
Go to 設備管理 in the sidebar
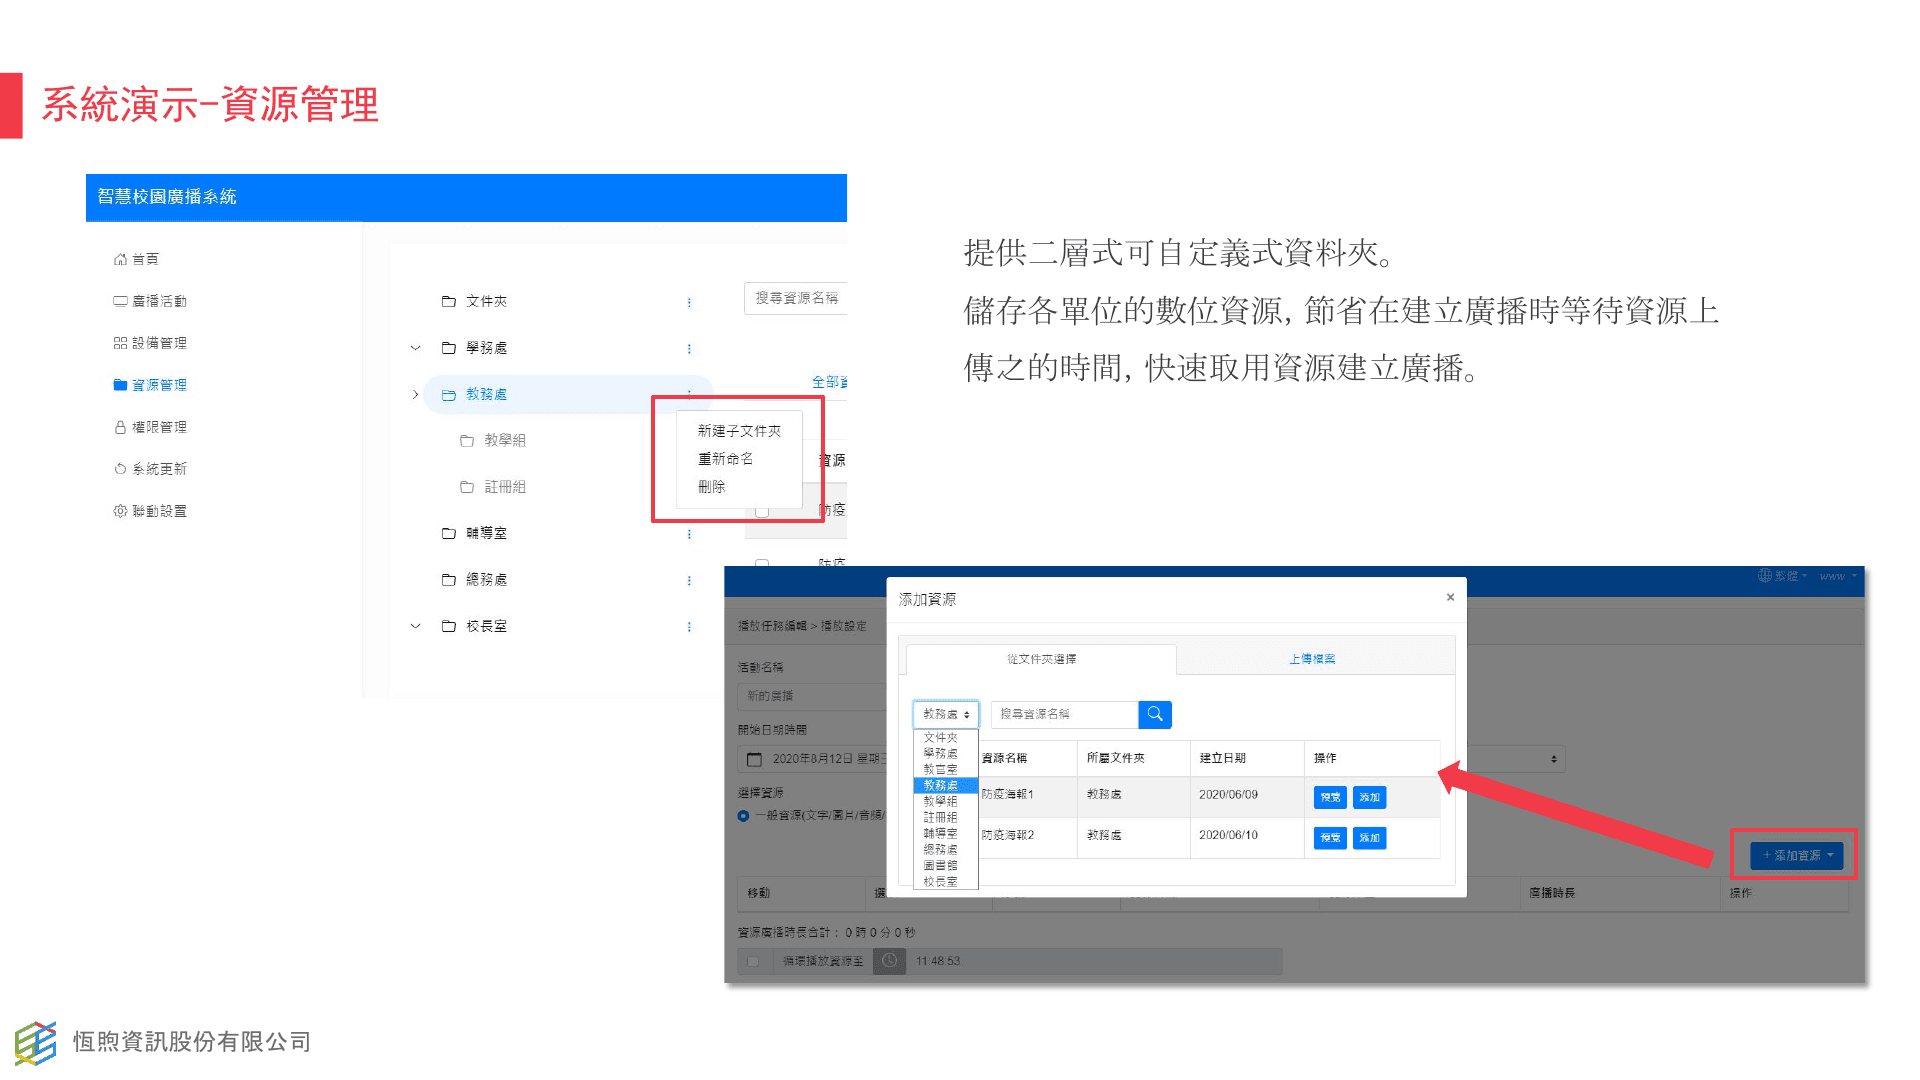click(150, 343)
